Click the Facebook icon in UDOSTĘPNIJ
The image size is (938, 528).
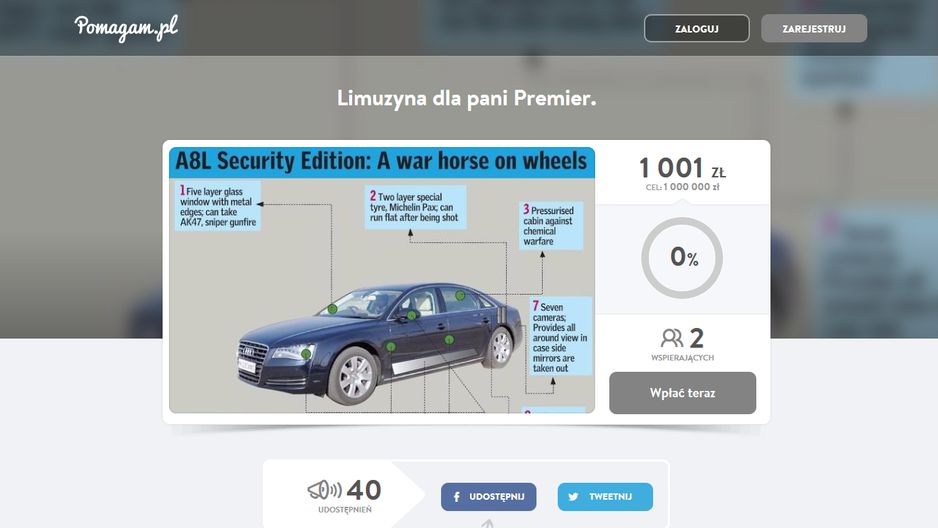coord(456,497)
